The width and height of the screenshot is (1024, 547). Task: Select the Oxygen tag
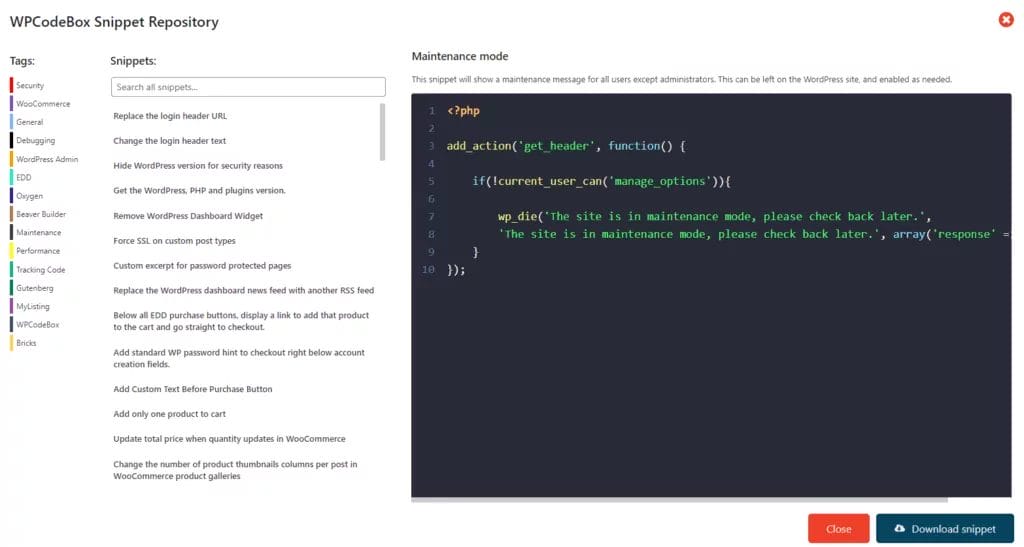click(x=29, y=196)
